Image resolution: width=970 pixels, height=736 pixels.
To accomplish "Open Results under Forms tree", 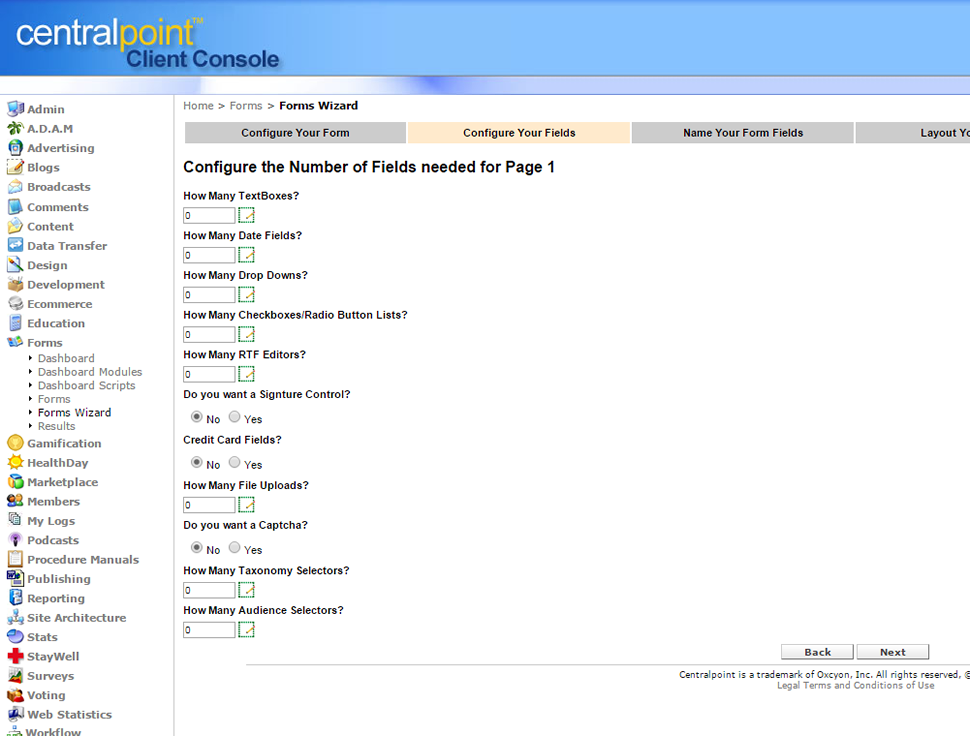I will 56,426.
